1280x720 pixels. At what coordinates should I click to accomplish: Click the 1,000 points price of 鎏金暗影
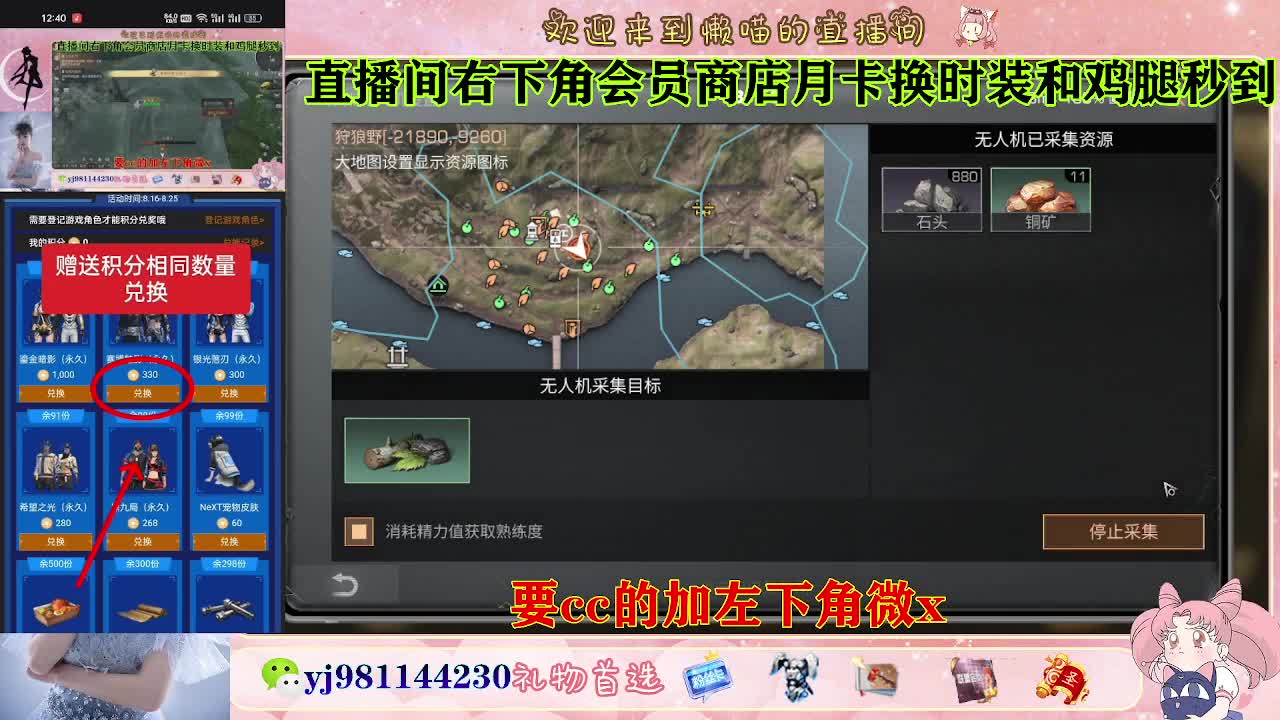click(56, 375)
